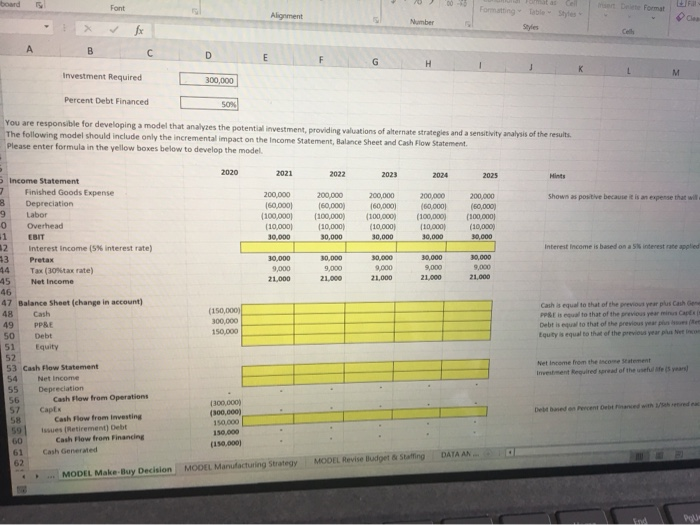This screenshot has width=700, height=525.
Task: Click the 'Income Statement' heading cell
Action: pyautogui.click(x=44, y=181)
